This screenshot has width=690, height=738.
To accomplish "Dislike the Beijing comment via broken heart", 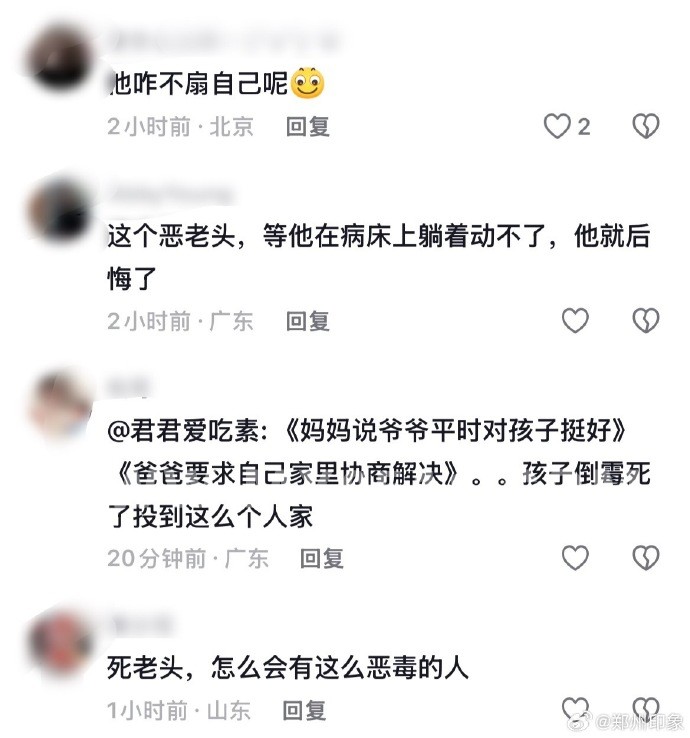I will [646, 126].
